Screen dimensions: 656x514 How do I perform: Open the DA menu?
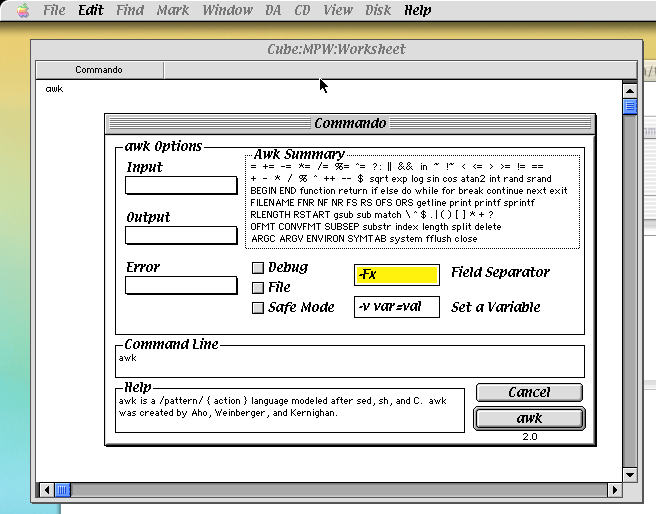click(273, 10)
